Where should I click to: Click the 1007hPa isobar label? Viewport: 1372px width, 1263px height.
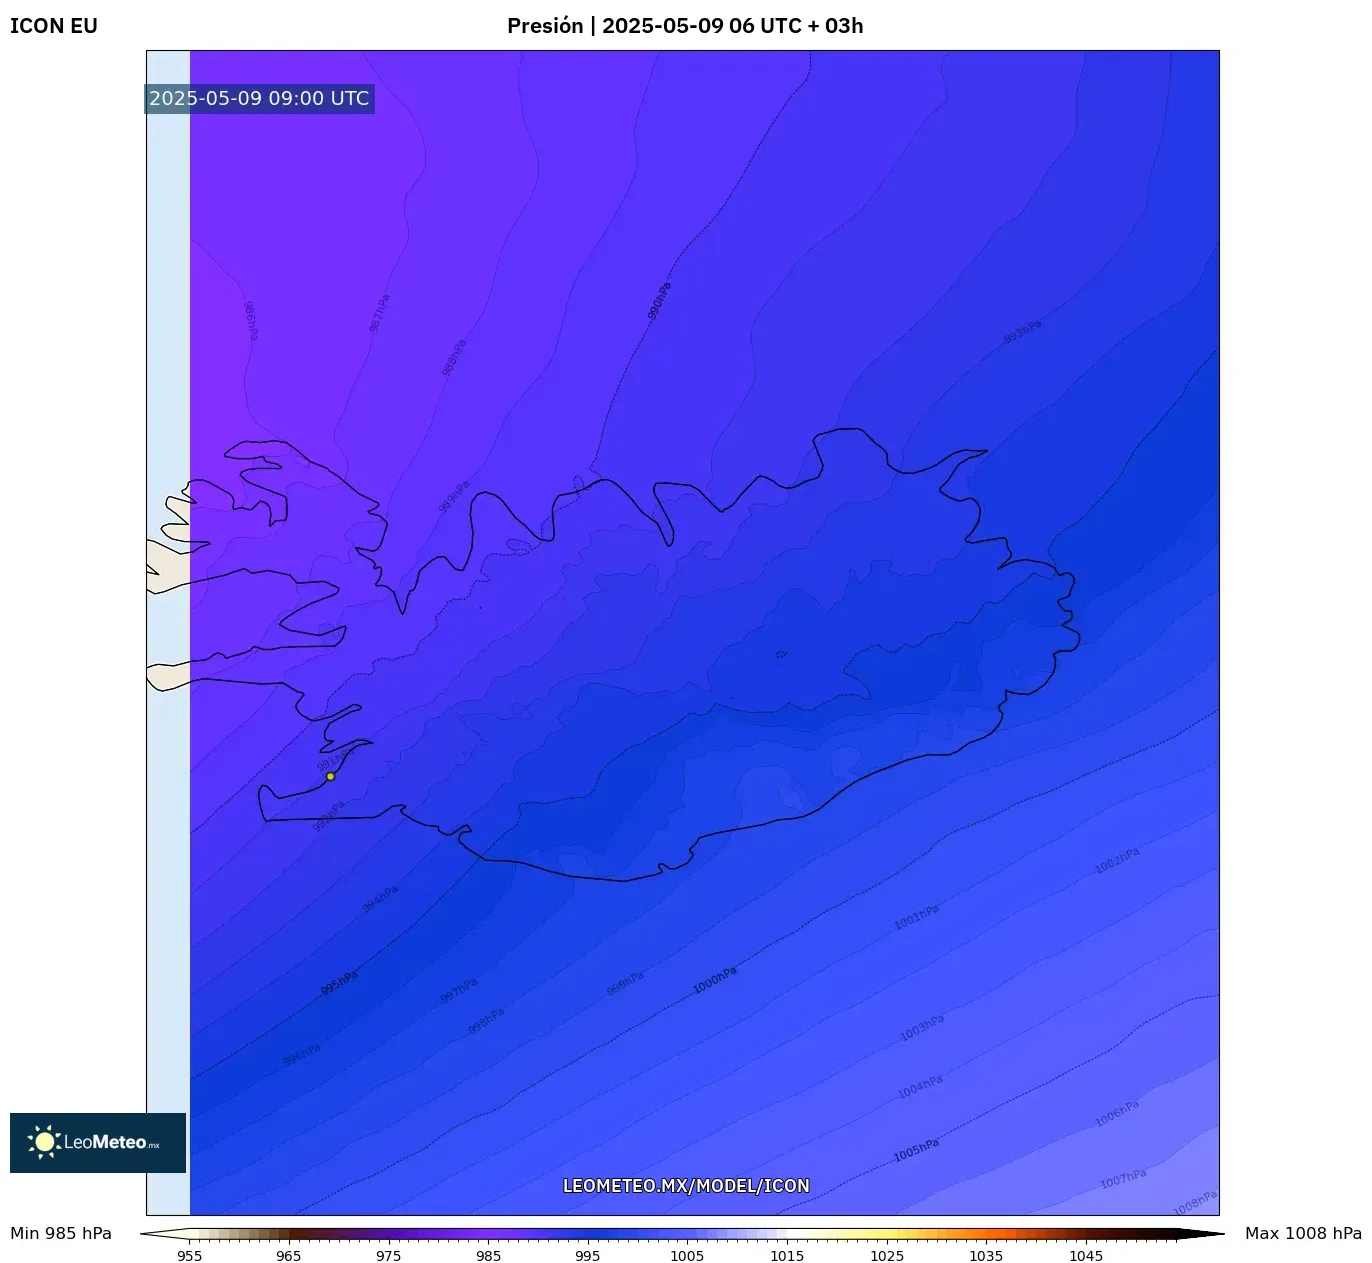coord(1123,1180)
